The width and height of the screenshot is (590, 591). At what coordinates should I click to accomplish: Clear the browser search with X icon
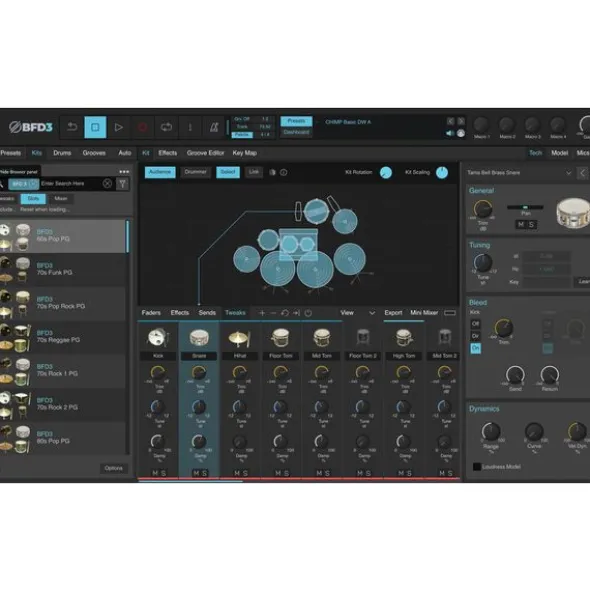click(x=107, y=184)
